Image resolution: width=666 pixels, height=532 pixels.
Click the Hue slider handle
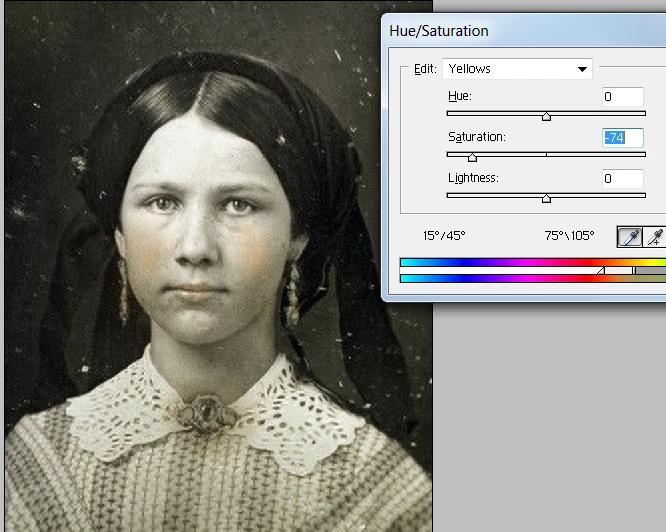point(546,116)
